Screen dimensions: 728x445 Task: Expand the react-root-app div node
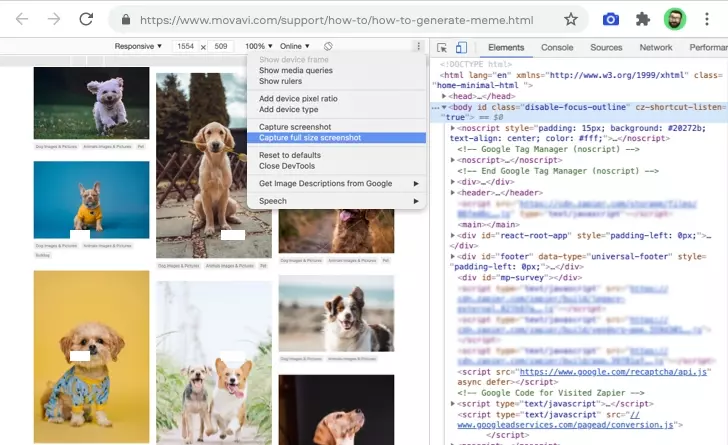pos(453,236)
